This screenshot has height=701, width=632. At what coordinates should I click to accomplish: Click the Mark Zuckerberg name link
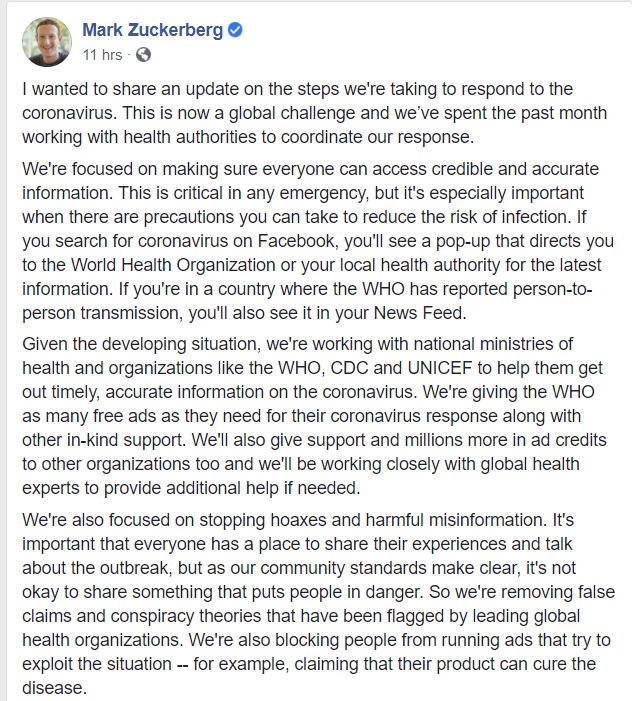click(152, 30)
